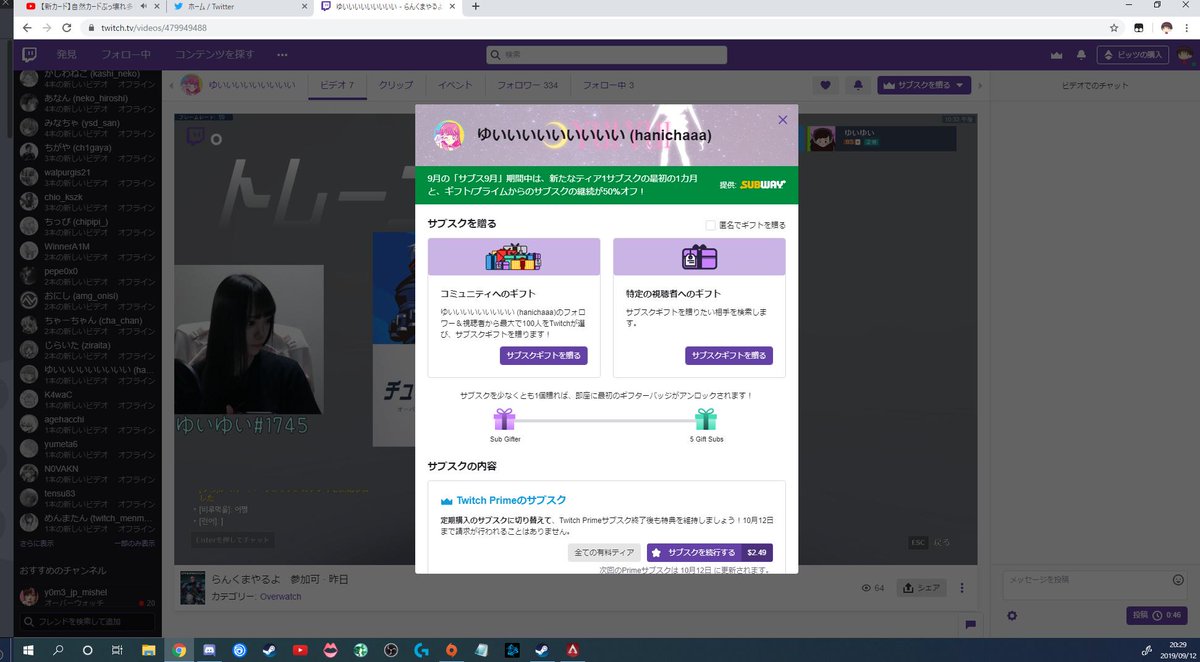This screenshot has height=662, width=1200.
Task: Toggle channel notification bell
Action: click(x=858, y=86)
